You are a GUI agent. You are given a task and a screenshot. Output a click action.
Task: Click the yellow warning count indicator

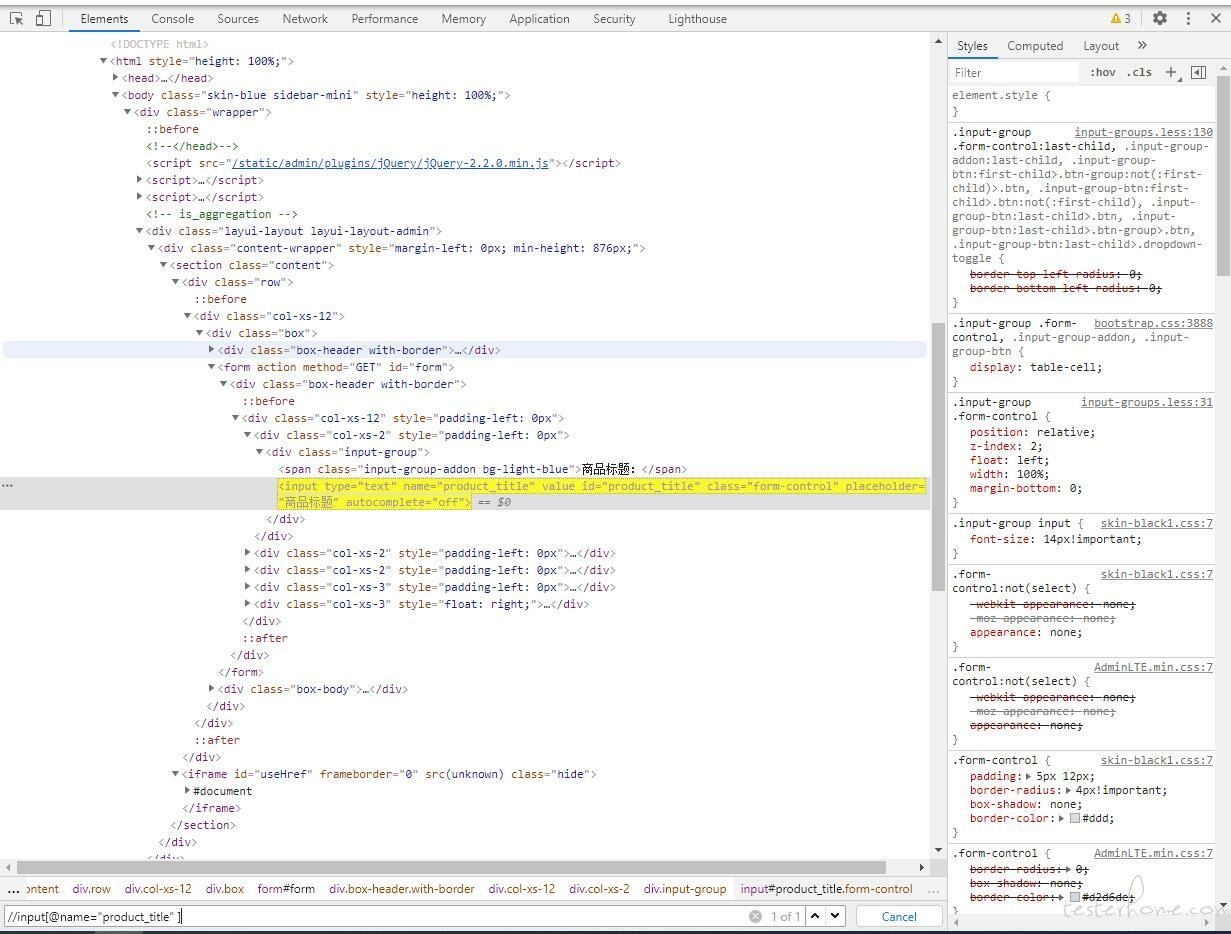1121,18
